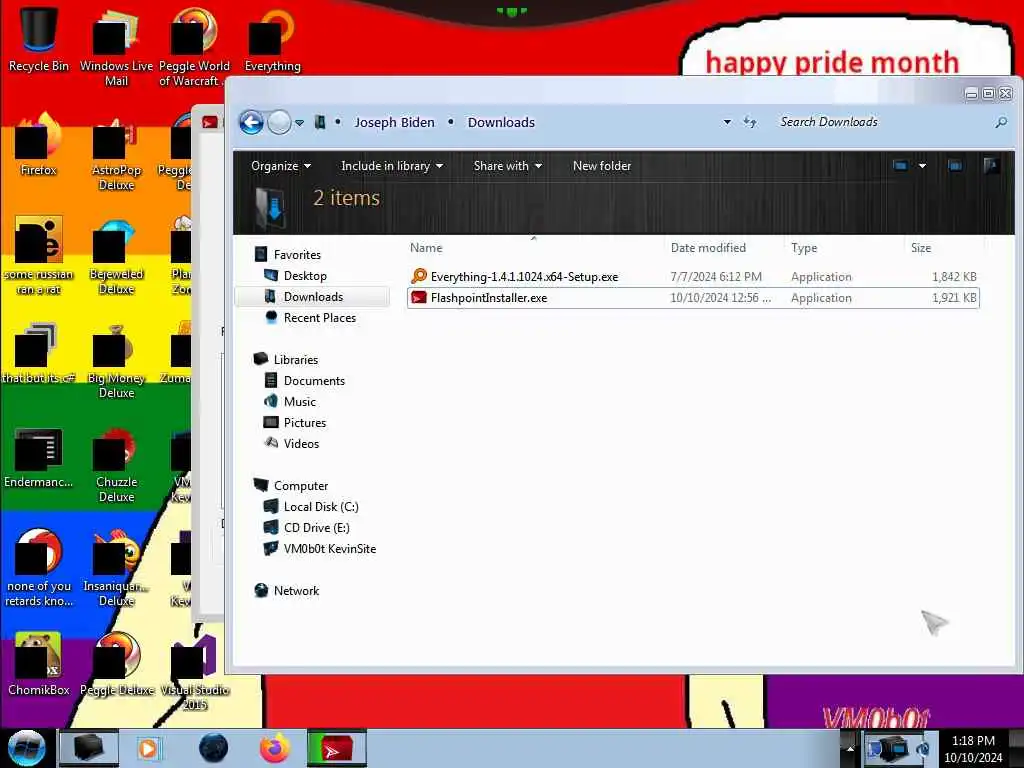
Task: Focus the Search Downloads field
Action: pos(882,122)
